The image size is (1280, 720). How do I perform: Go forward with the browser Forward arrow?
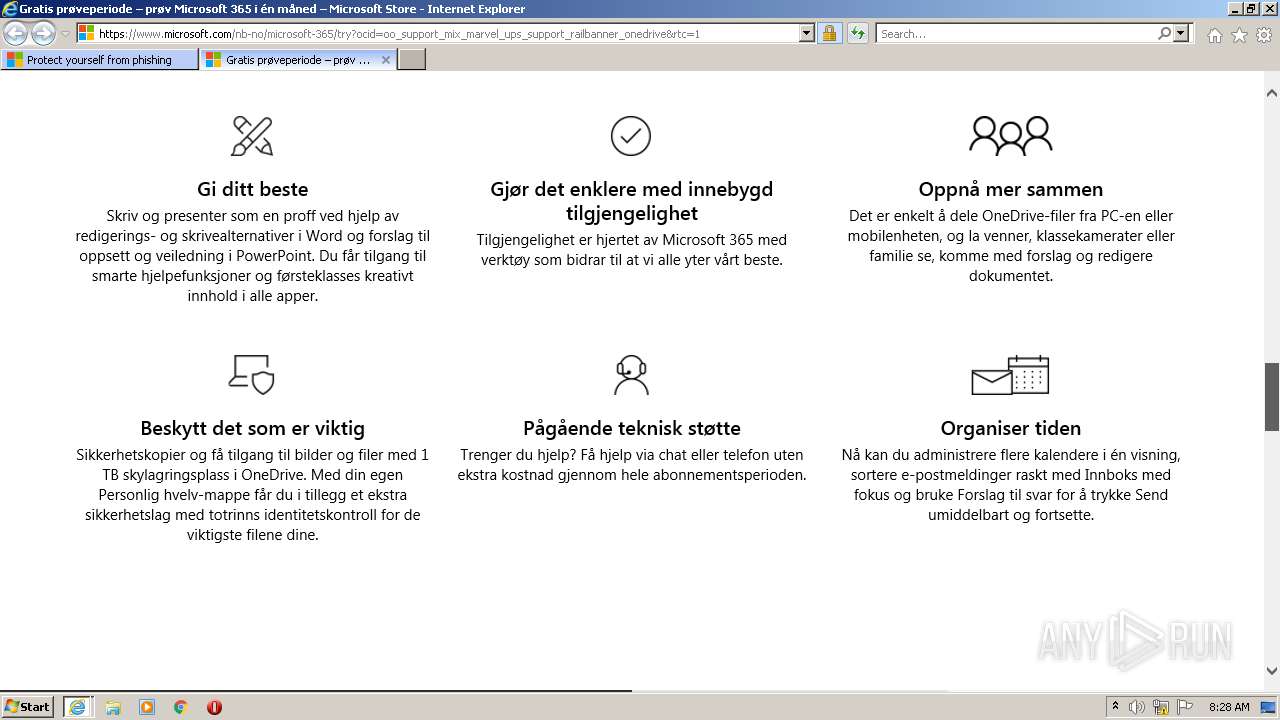point(43,34)
